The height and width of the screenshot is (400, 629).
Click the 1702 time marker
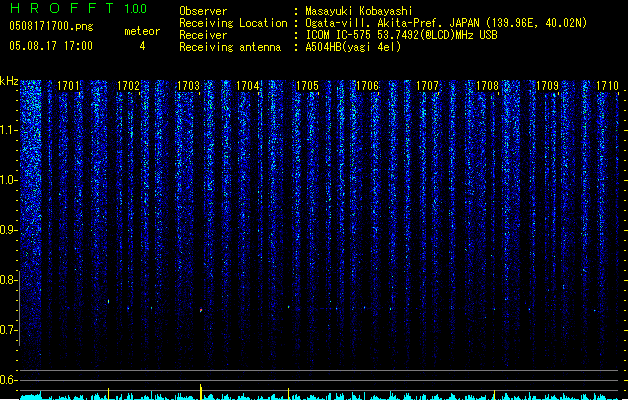(128, 86)
